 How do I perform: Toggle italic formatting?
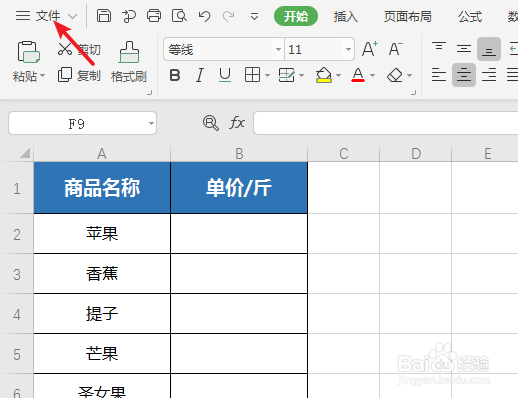(x=200, y=75)
